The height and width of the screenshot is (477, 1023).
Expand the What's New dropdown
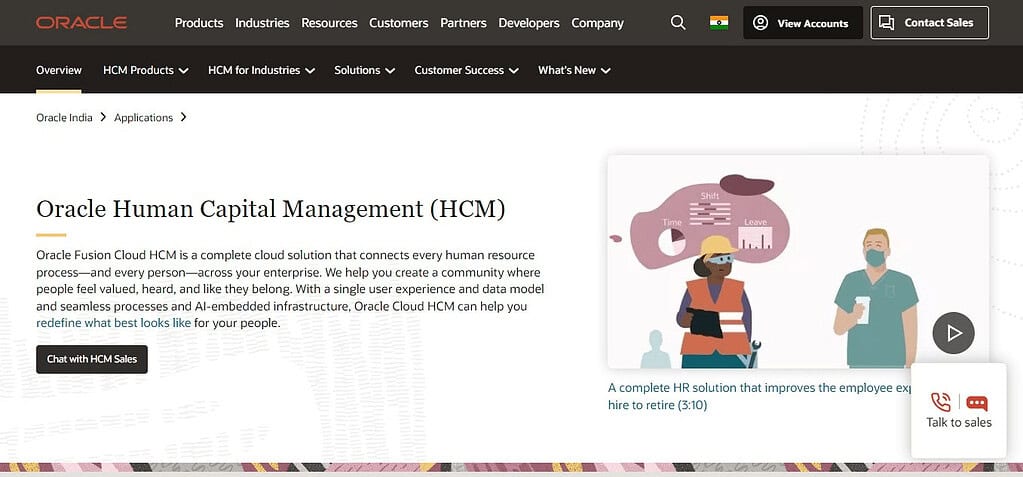point(574,70)
